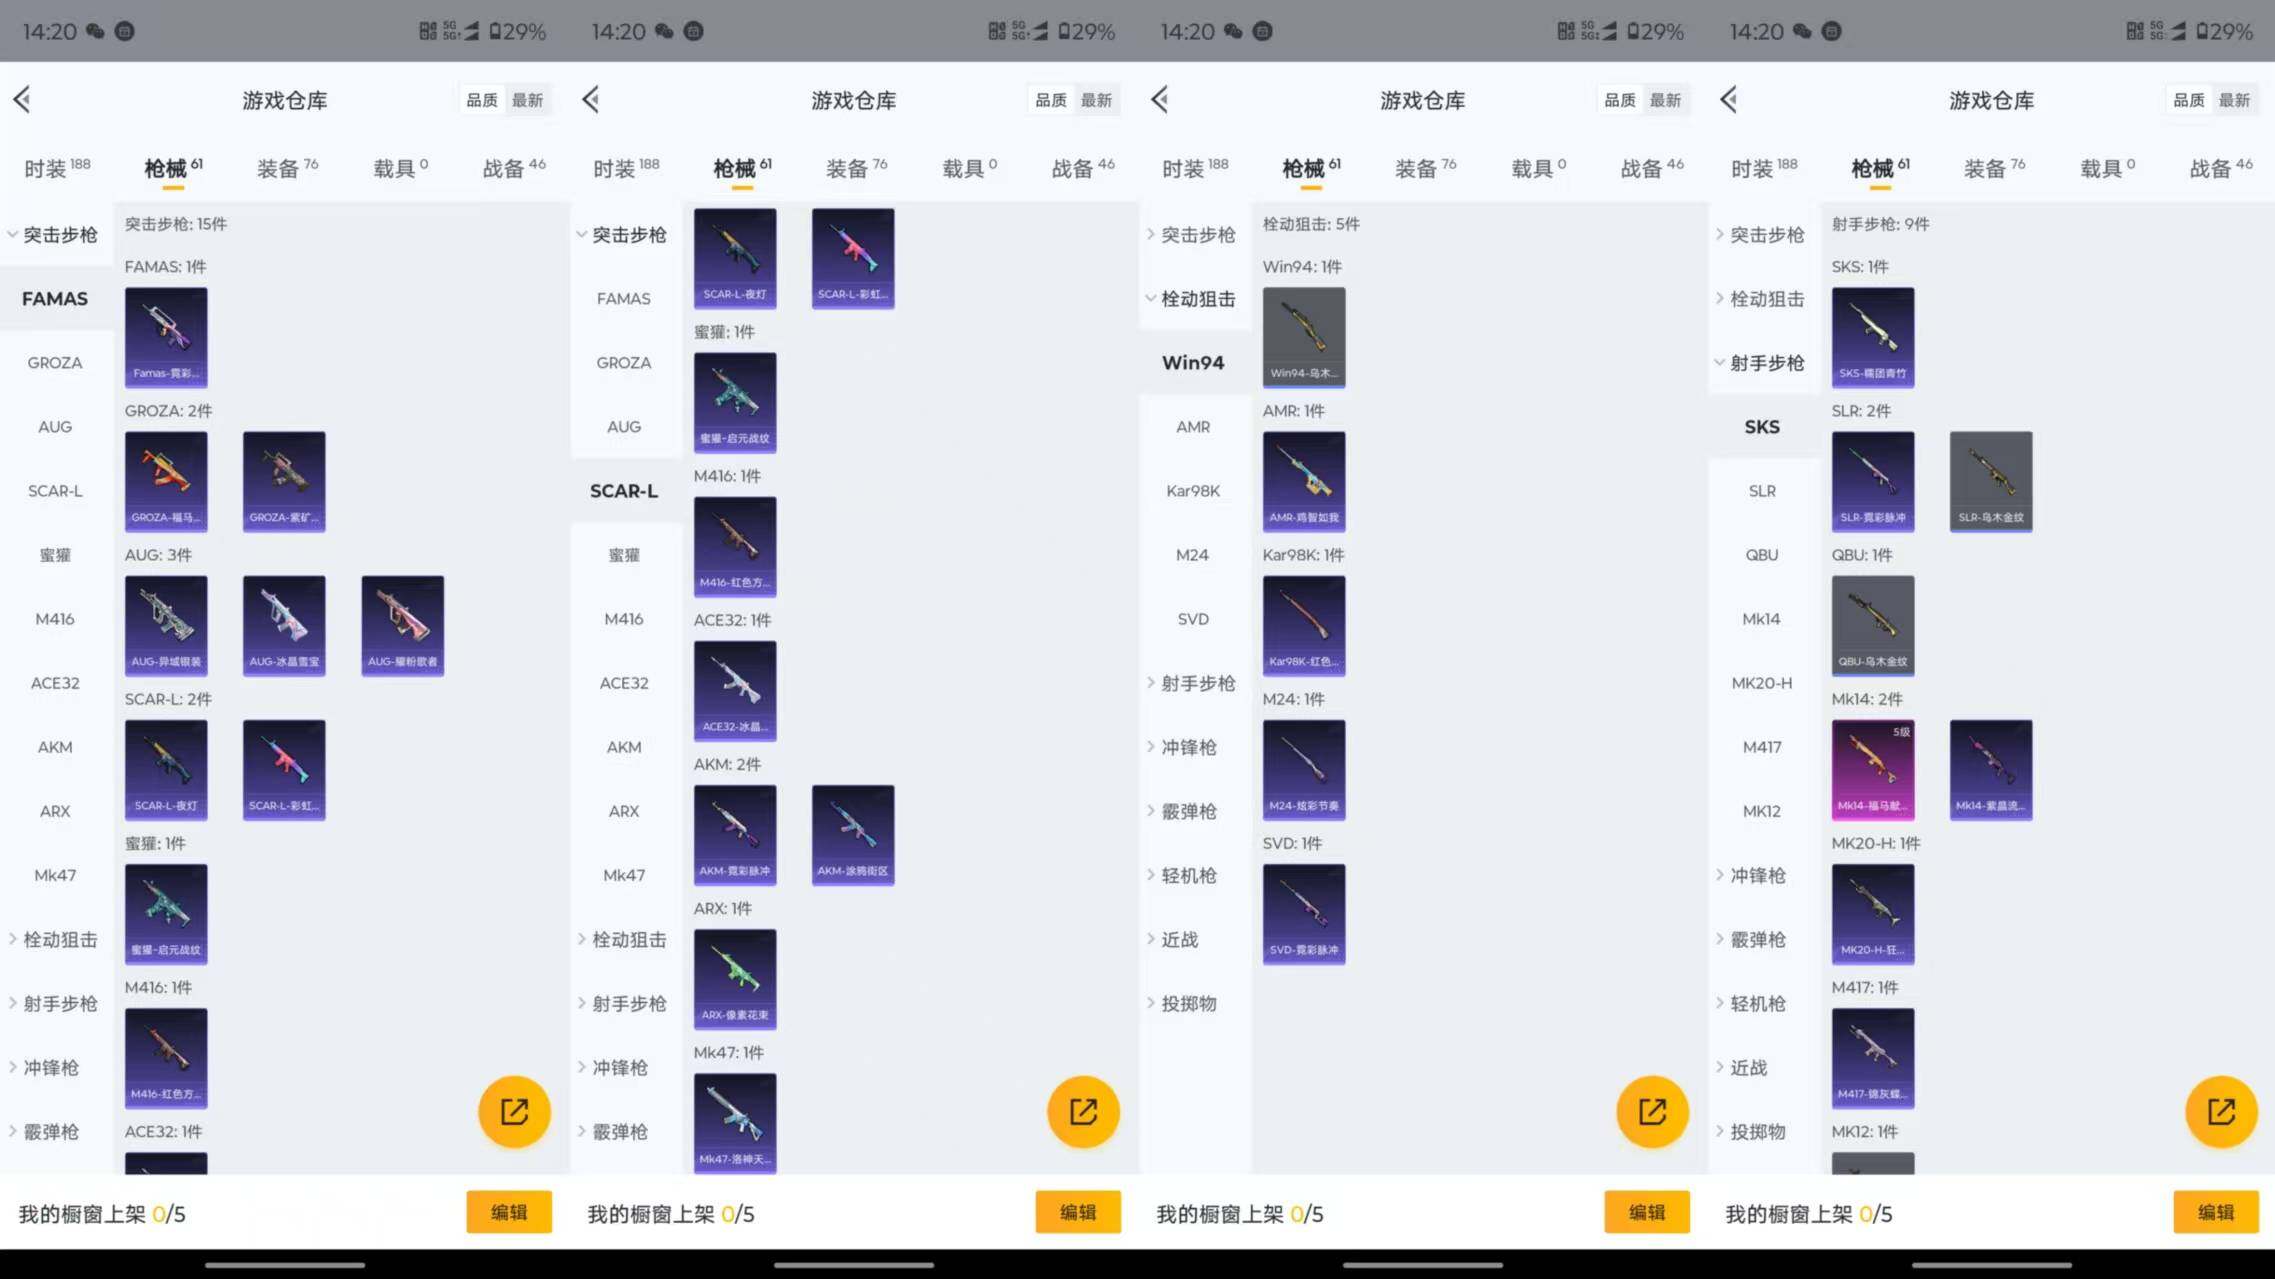The image size is (2275, 1279).
Task: Open the M417 skin card
Action: (1873, 1057)
